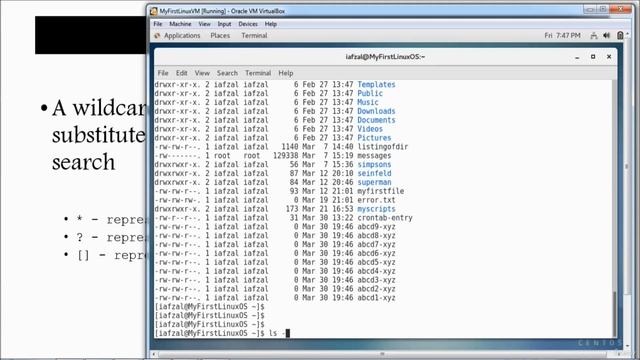Click the superman directory name
The image size is (640, 360).
point(374,182)
